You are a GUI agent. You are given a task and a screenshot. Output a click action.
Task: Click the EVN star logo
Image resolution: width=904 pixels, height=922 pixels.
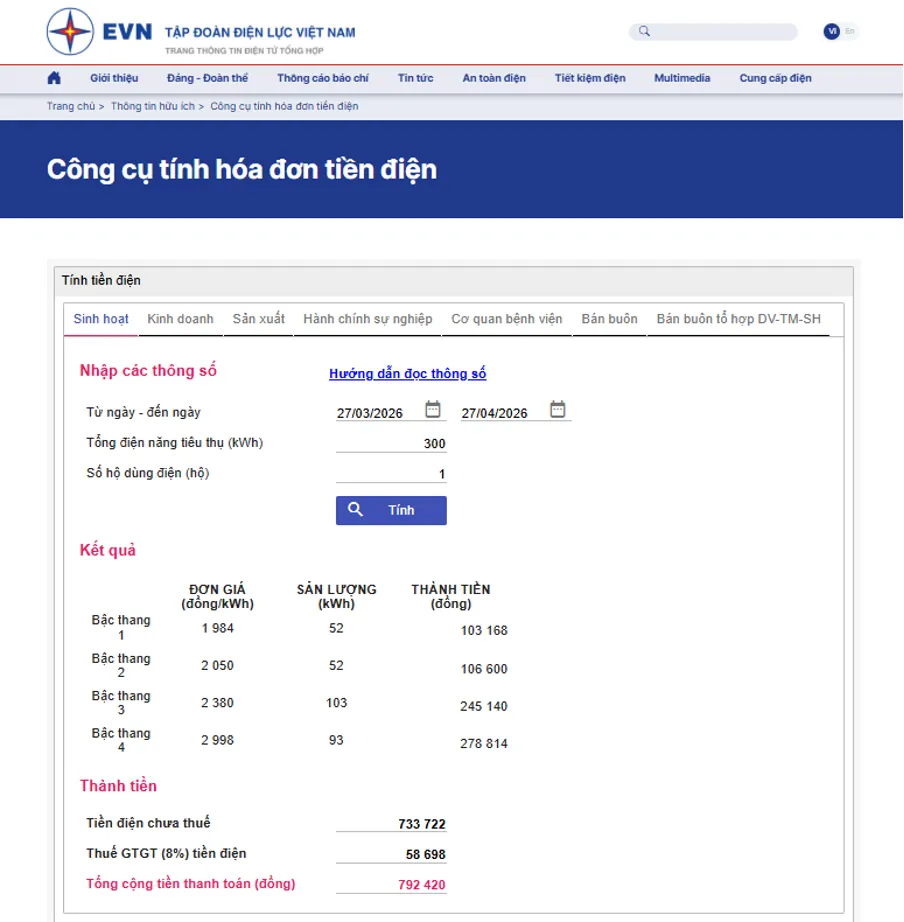coord(69,31)
